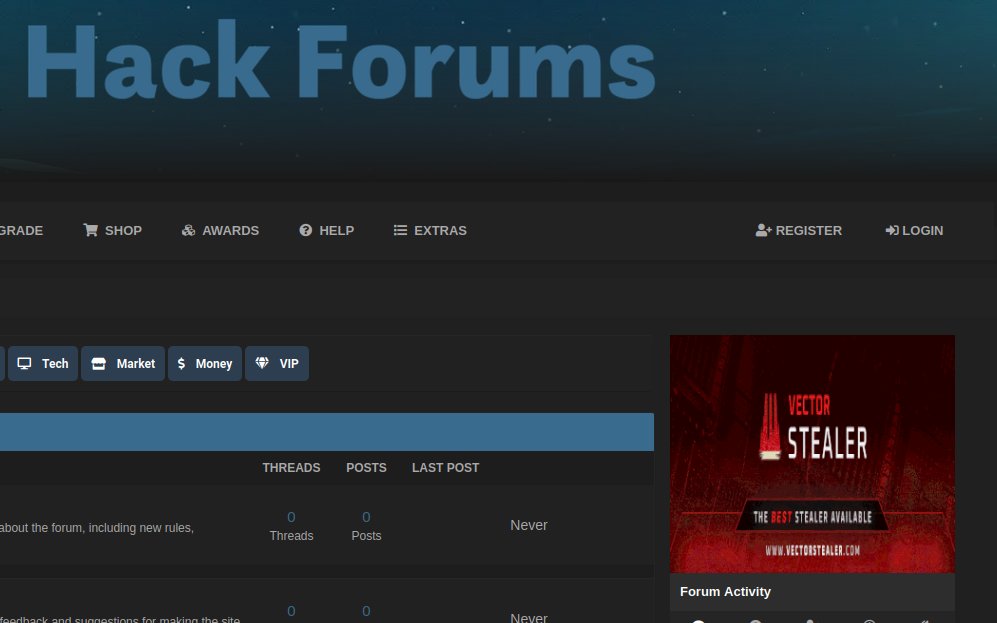This screenshot has height=623, width=997.
Task: Switch to the Tech category tab
Action: pyautogui.click(x=43, y=364)
